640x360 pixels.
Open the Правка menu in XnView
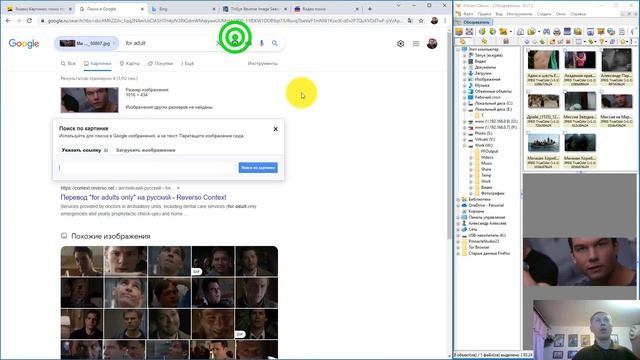[x=484, y=14]
